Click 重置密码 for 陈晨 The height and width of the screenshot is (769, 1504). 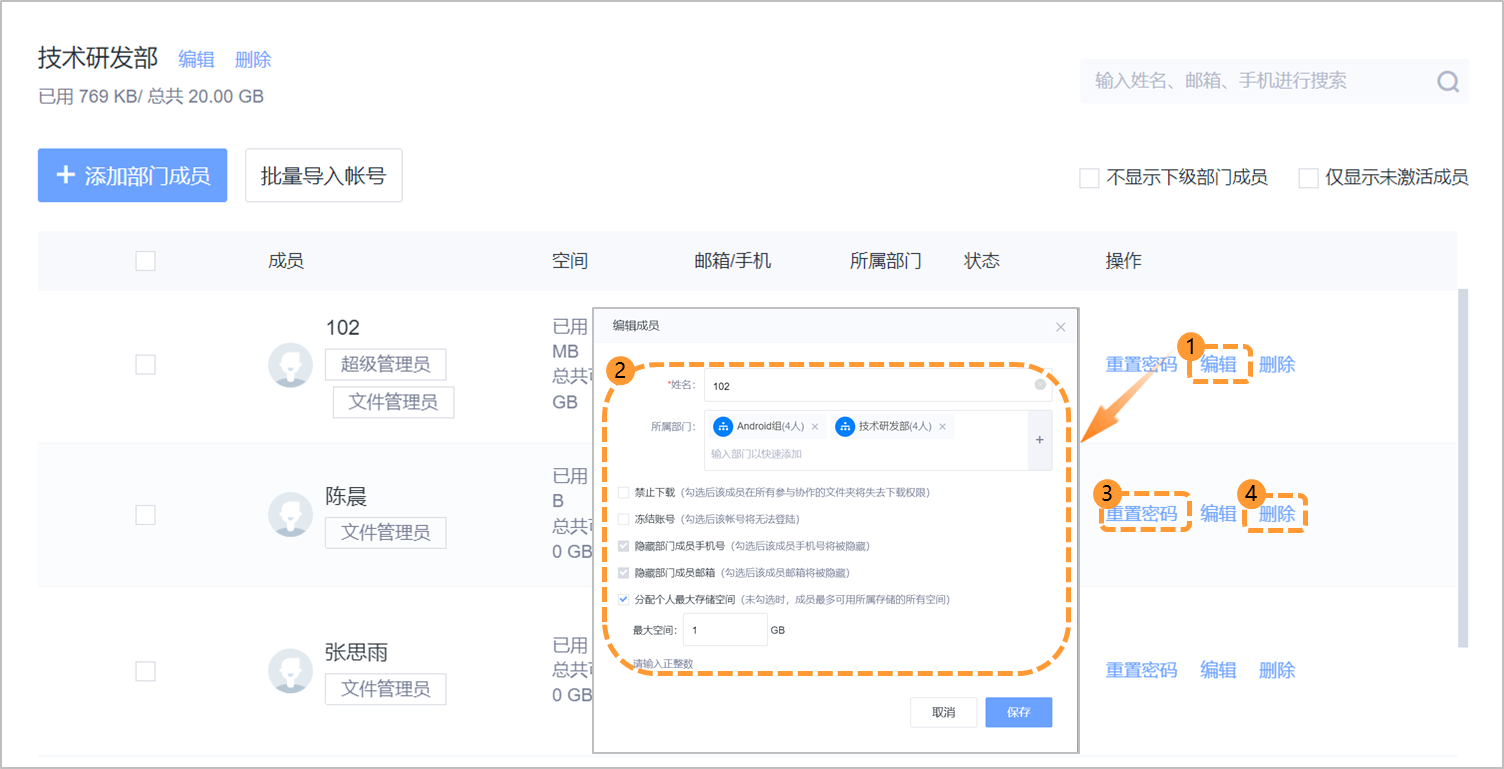coord(1141,514)
